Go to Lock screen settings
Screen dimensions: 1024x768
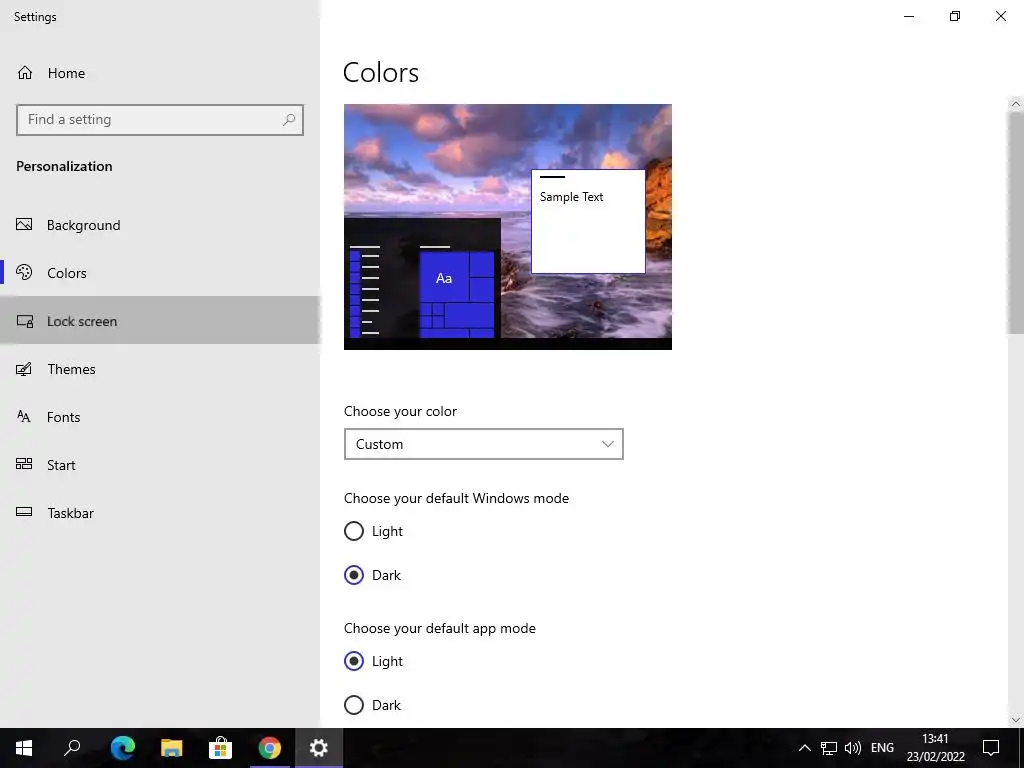point(160,321)
